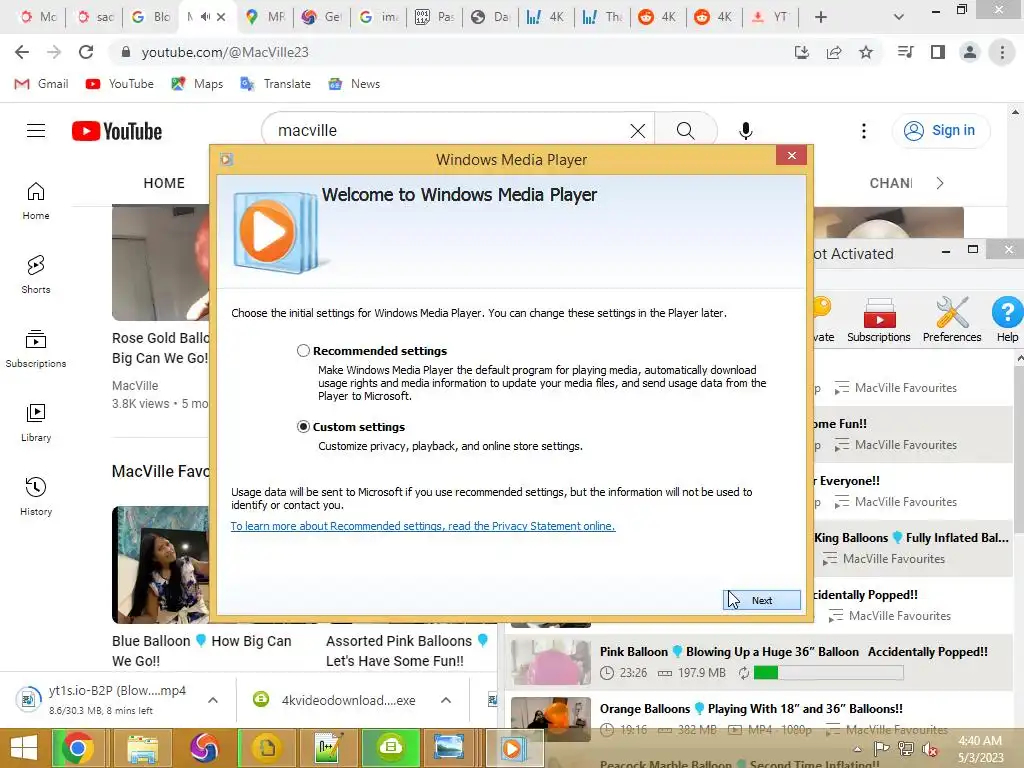The width and height of the screenshot is (1024, 768).
Task: Open Help in 4K Video Downloader
Action: click(x=1007, y=320)
